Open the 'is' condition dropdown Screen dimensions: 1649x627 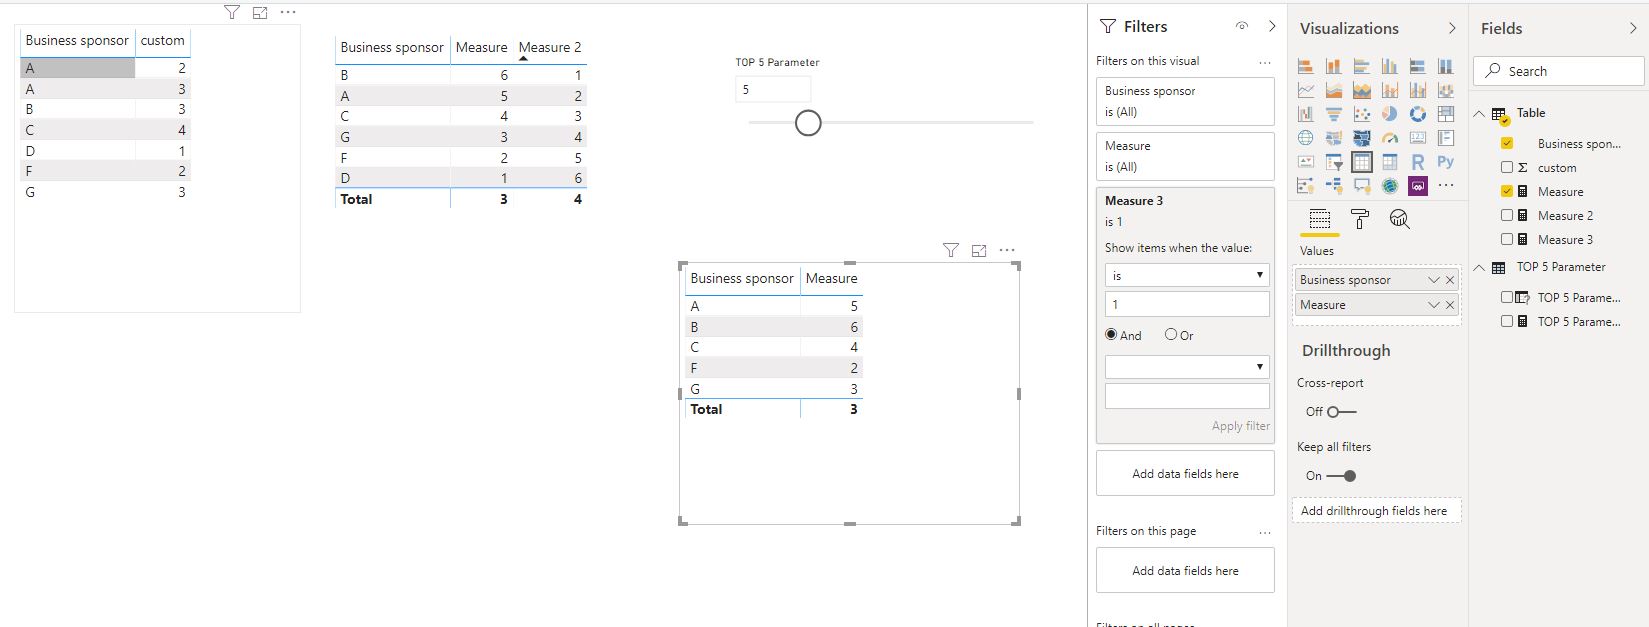[1187, 275]
